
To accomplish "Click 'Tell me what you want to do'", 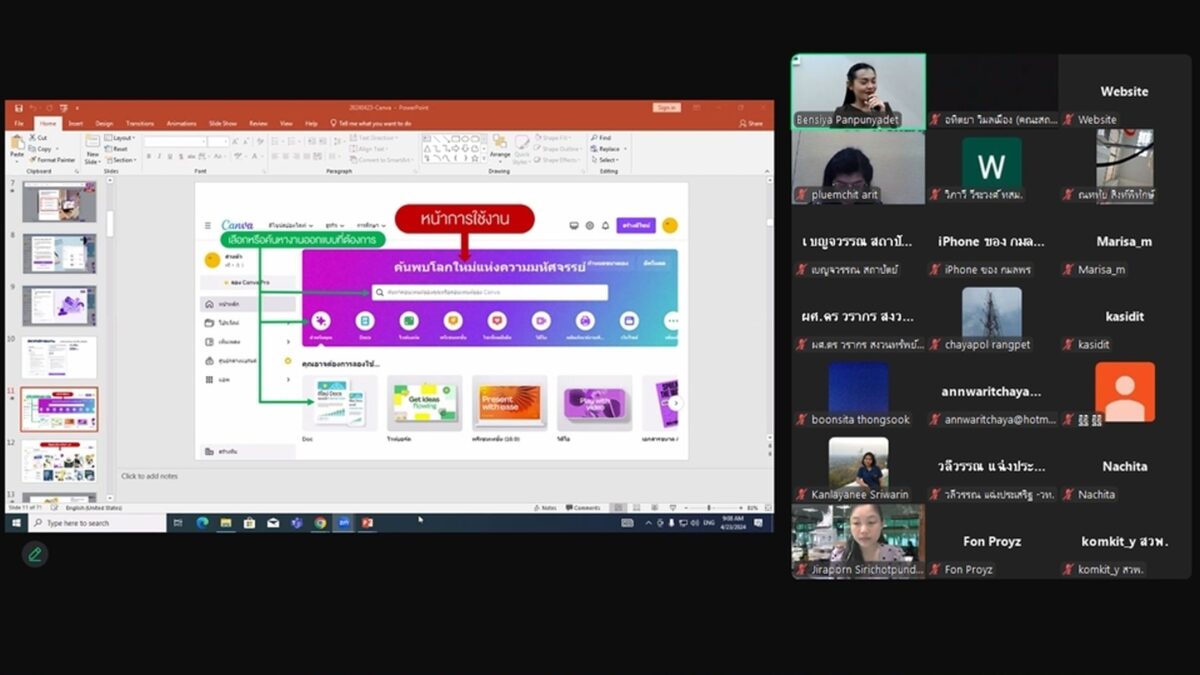I will pos(371,123).
